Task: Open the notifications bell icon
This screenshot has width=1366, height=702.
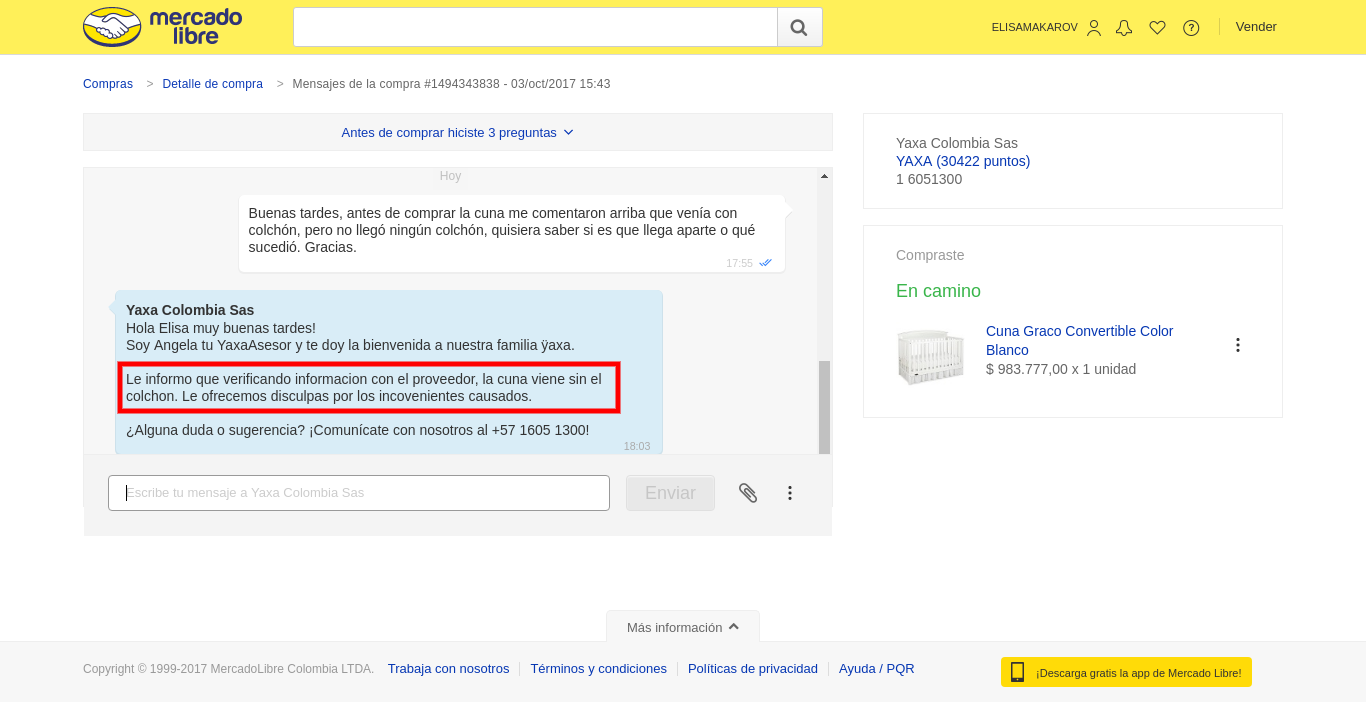Action: [1124, 28]
